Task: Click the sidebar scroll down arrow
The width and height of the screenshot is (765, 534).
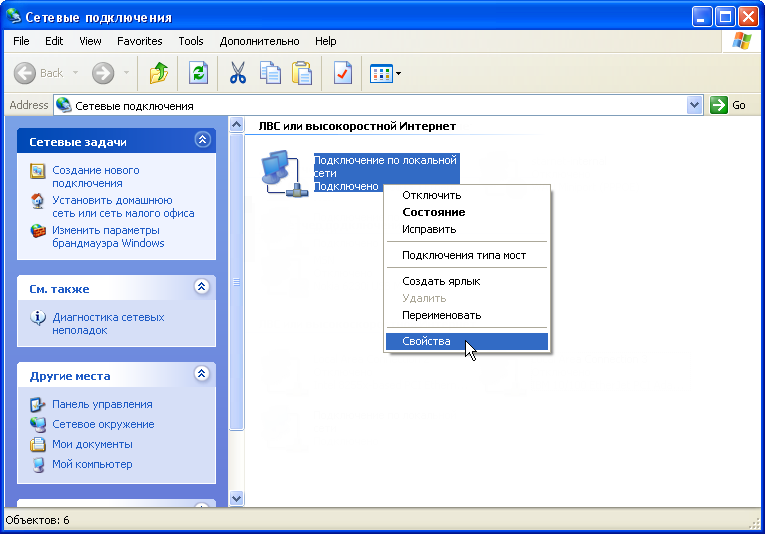Action: point(237,498)
